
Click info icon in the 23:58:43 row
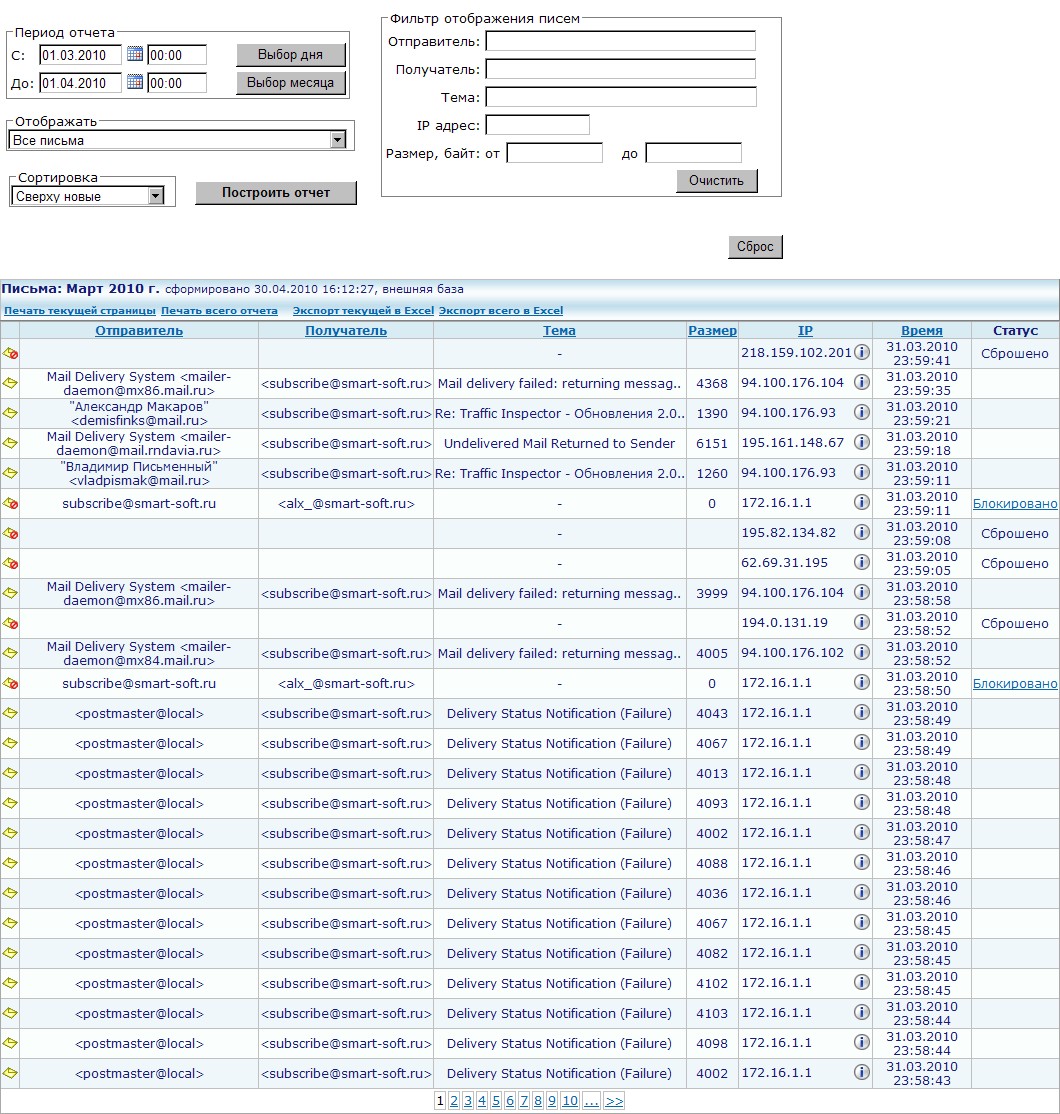click(x=862, y=1072)
